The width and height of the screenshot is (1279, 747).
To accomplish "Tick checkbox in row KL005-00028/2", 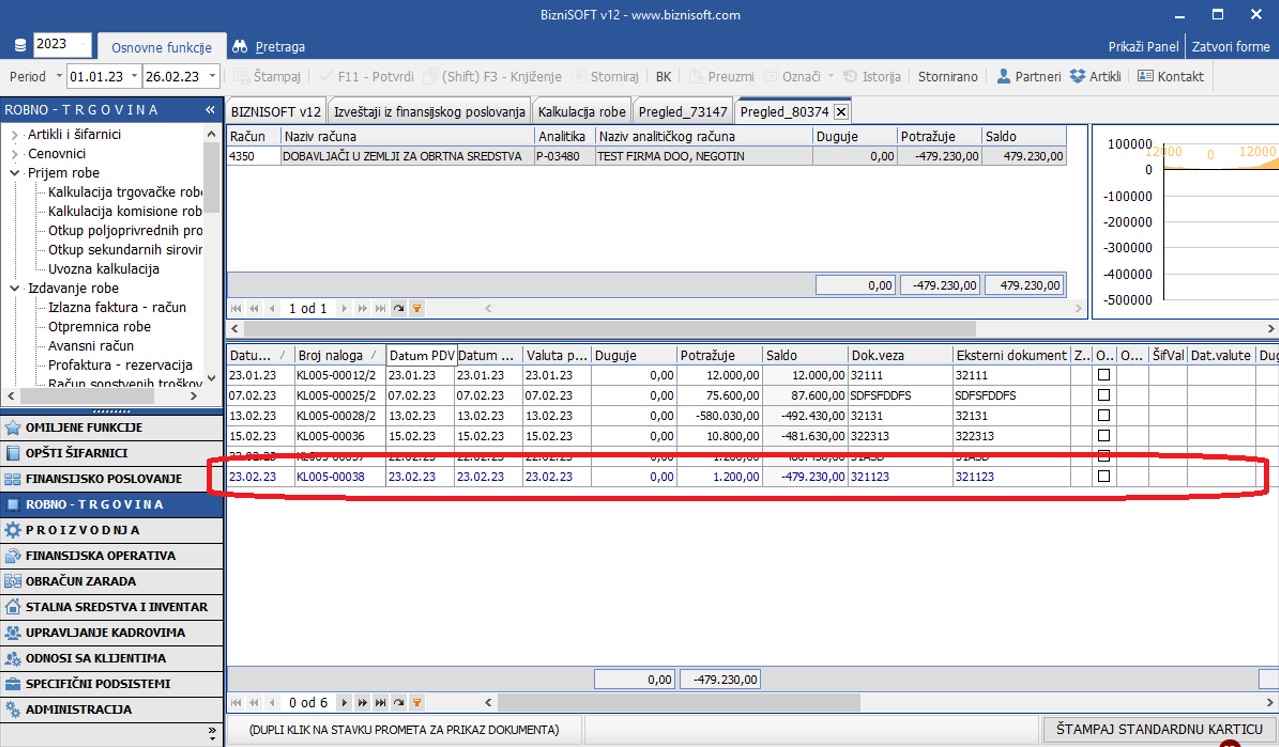I will pyautogui.click(x=1104, y=416).
